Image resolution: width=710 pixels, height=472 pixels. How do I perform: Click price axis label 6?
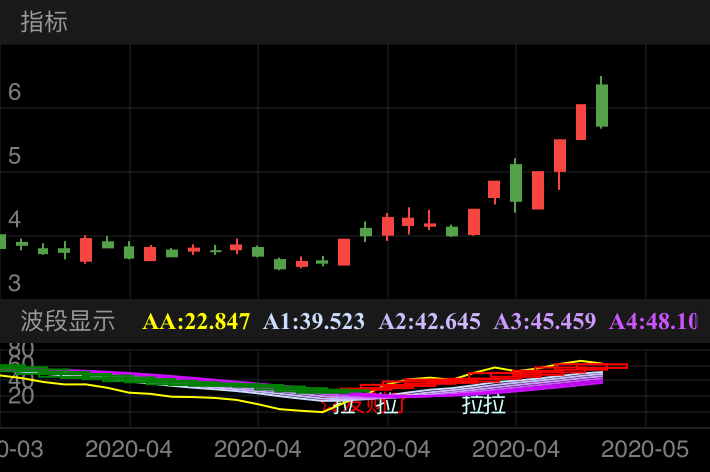coord(14,92)
